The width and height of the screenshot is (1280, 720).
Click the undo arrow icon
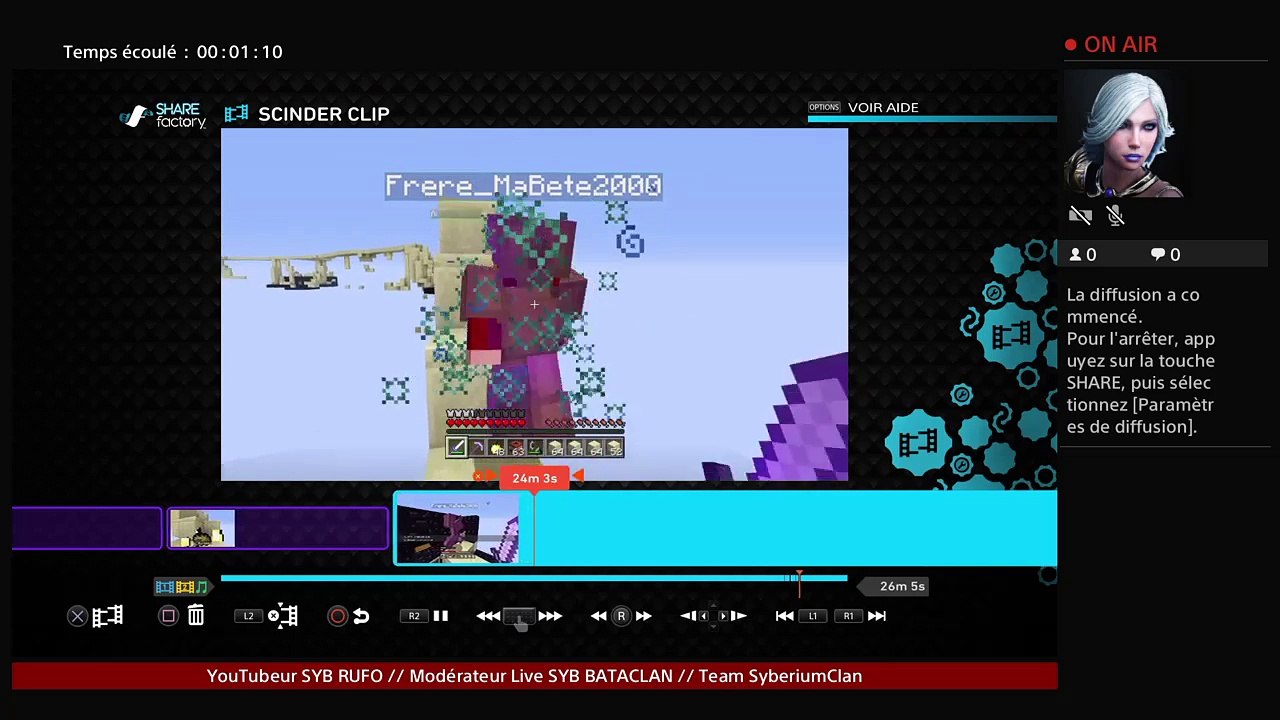click(x=361, y=616)
